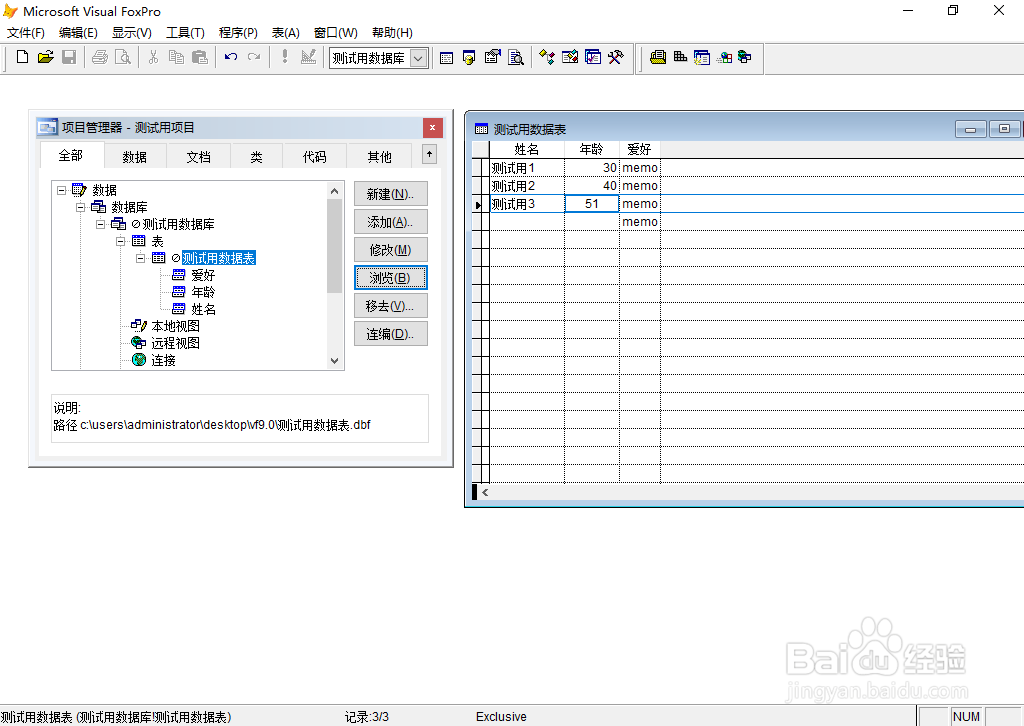
Task: Click the 修改(M) button
Action: (391, 250)
